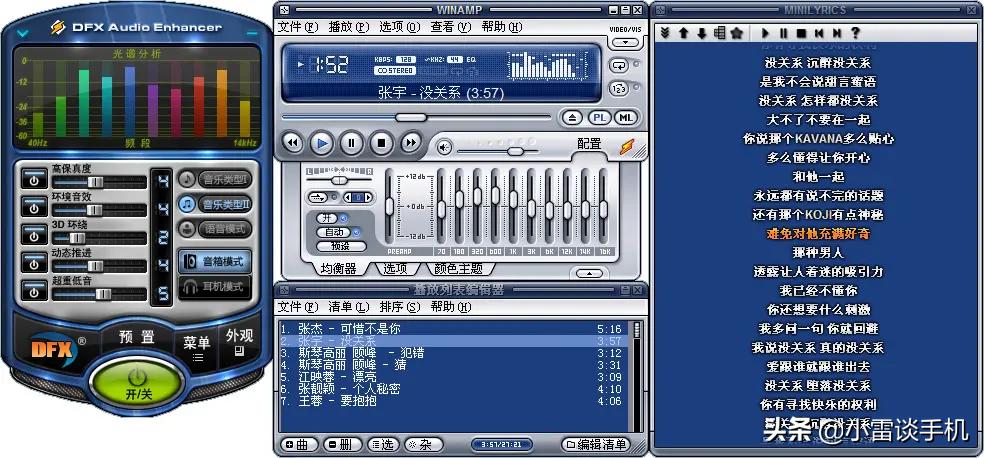Toggle Winamp repeat mode icon

click(x=619, y=65)
